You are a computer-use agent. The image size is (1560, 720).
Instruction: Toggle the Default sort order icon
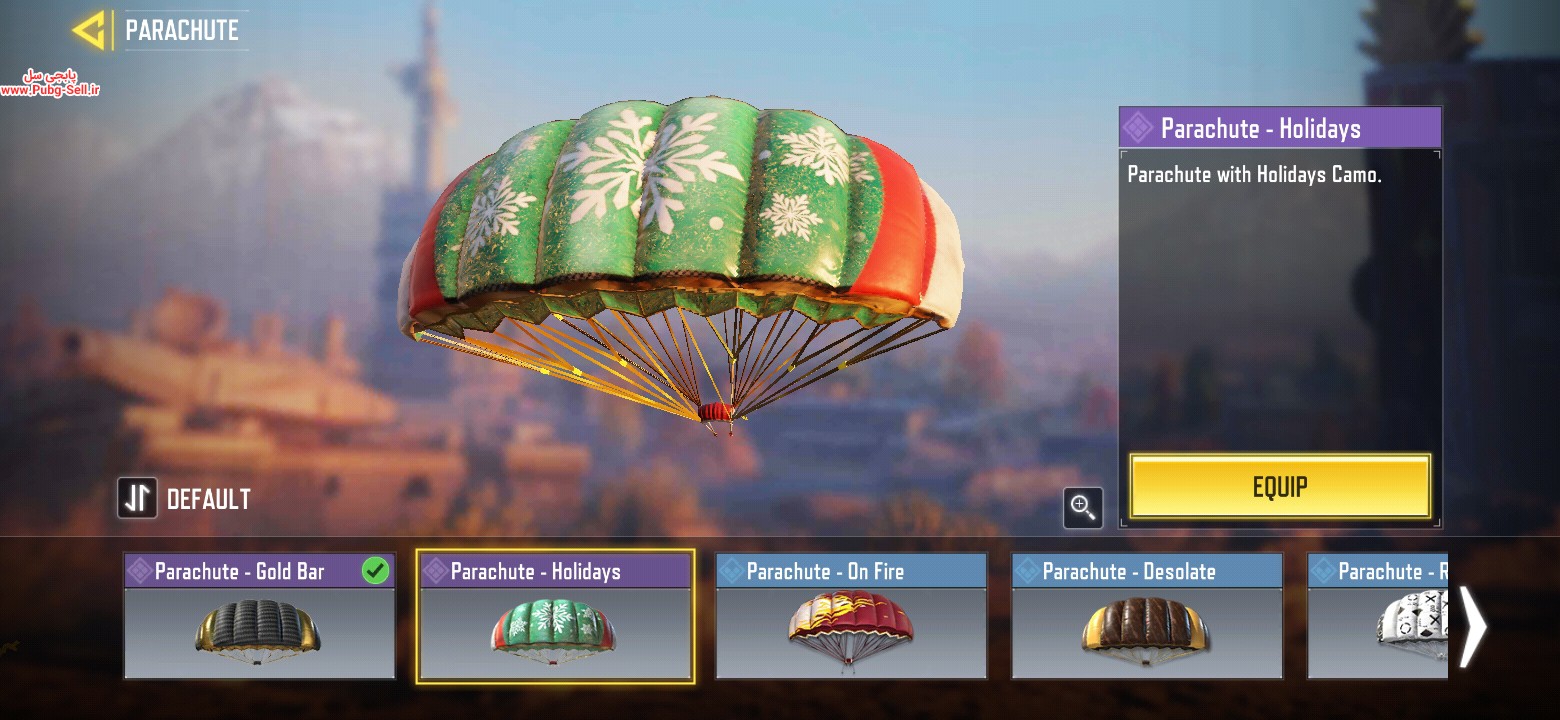point(138,498)
